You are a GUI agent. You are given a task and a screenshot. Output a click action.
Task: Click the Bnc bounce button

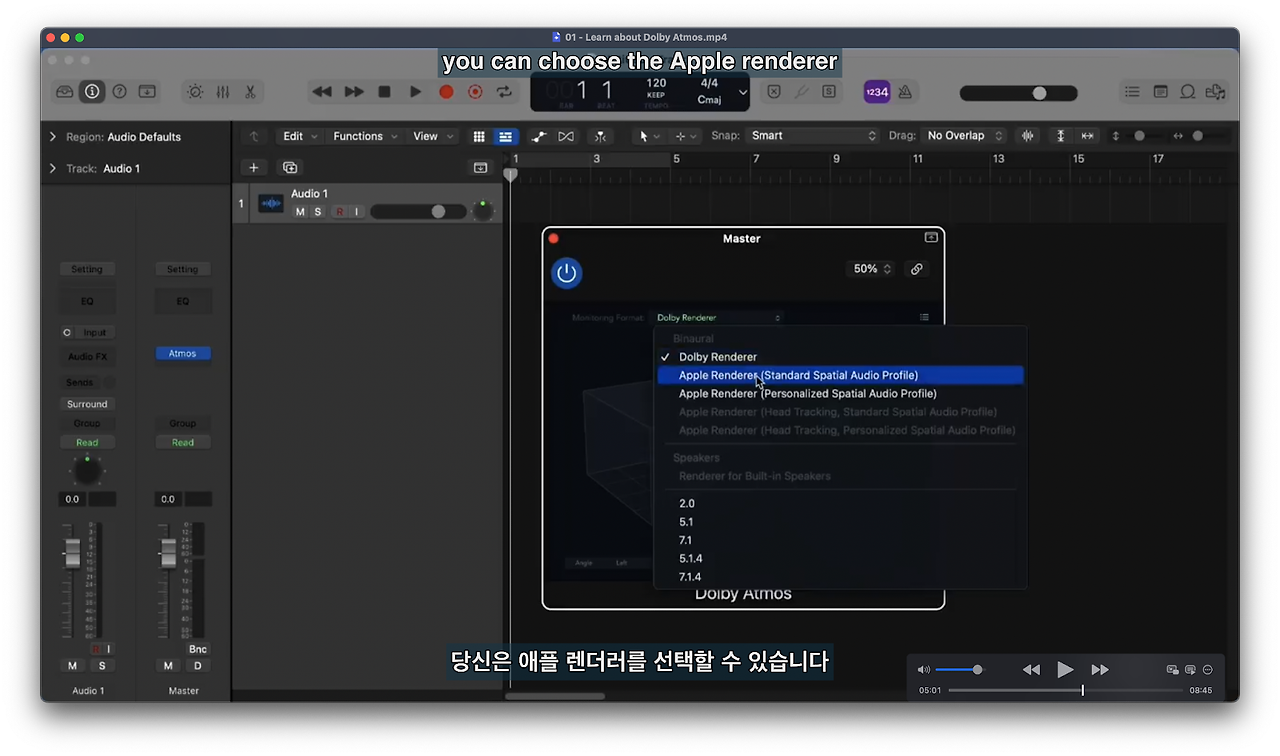pos(198,649)
